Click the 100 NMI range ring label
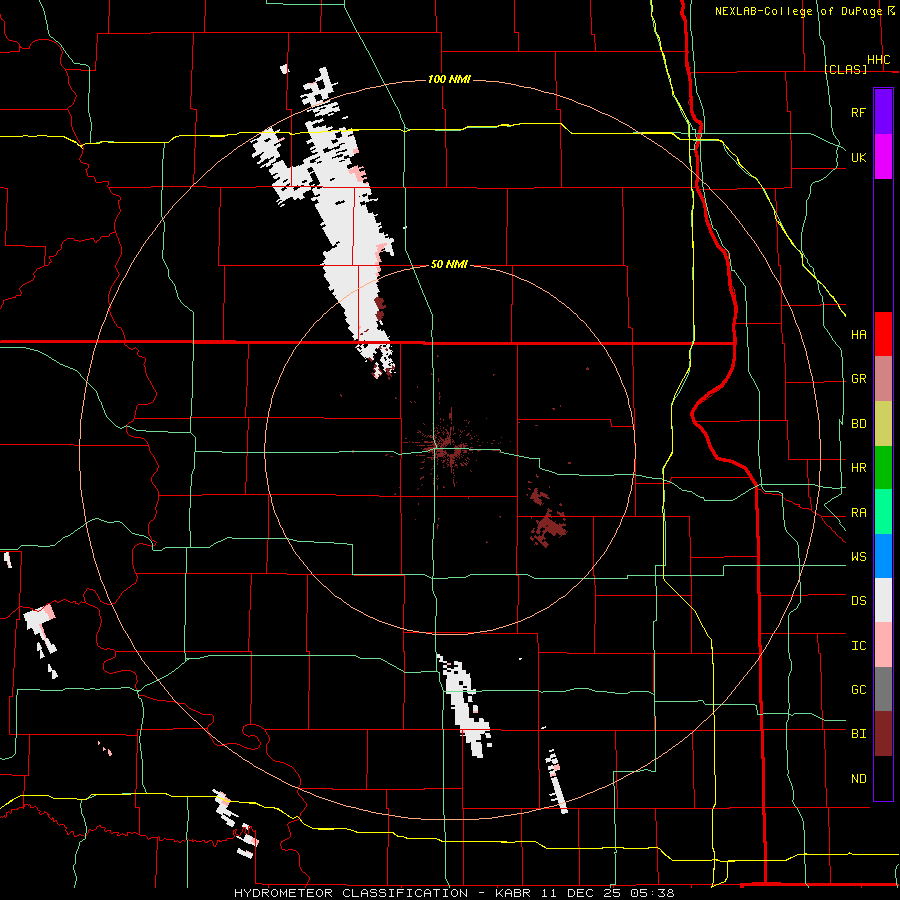The image size is (900, 900). 449,79
